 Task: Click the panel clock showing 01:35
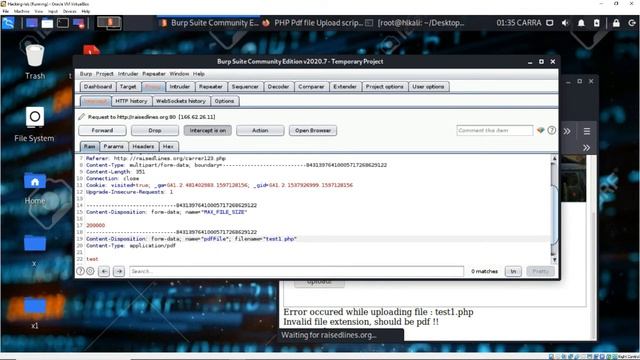click(x=518, y=23)
